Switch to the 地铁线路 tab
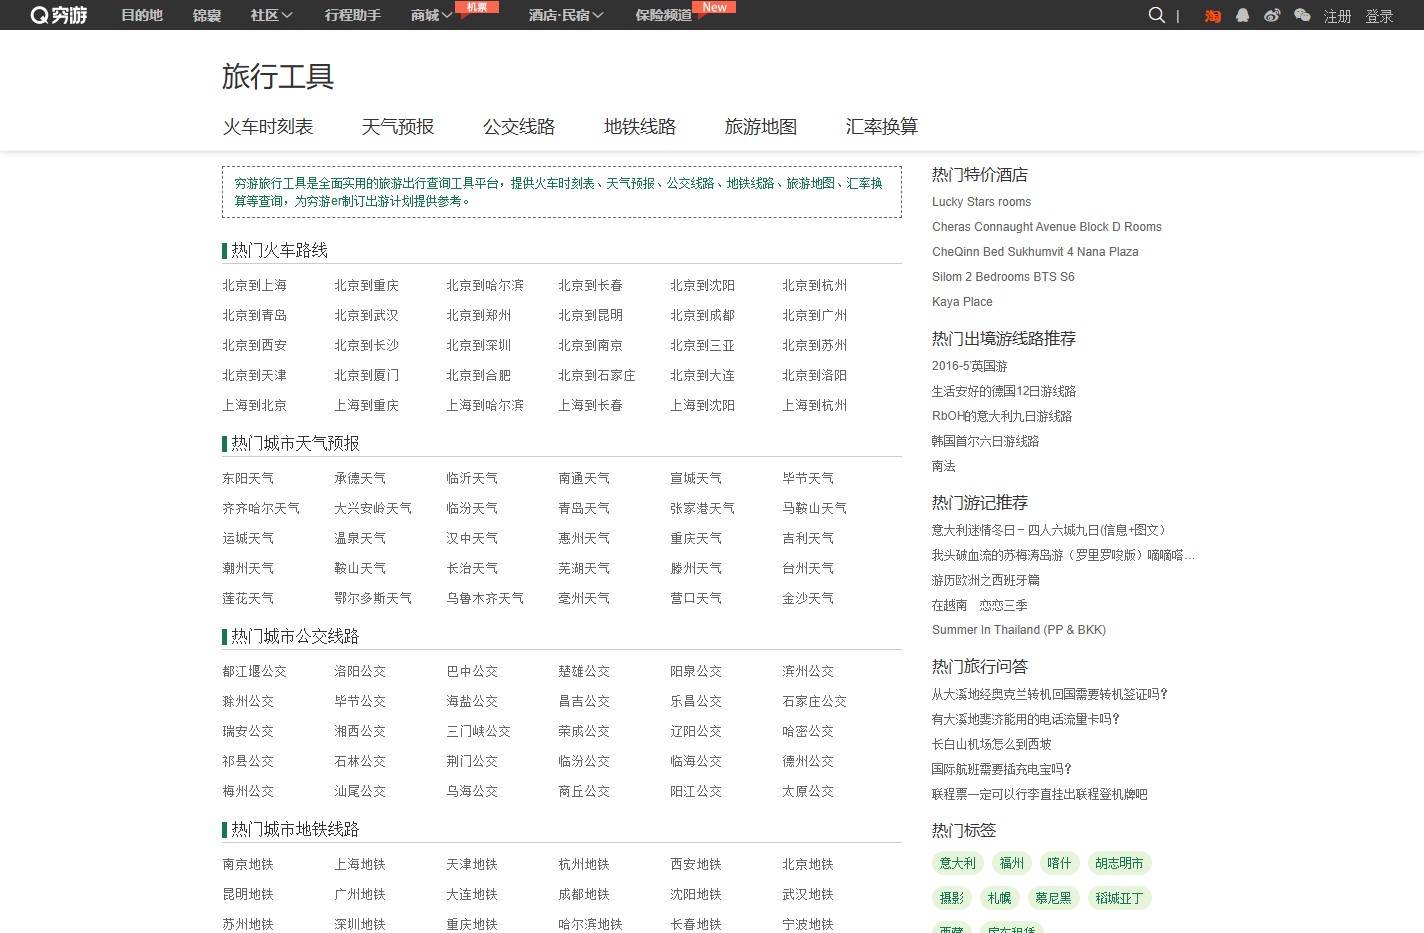Screen dimensions: 1424x933 point(640,126)
